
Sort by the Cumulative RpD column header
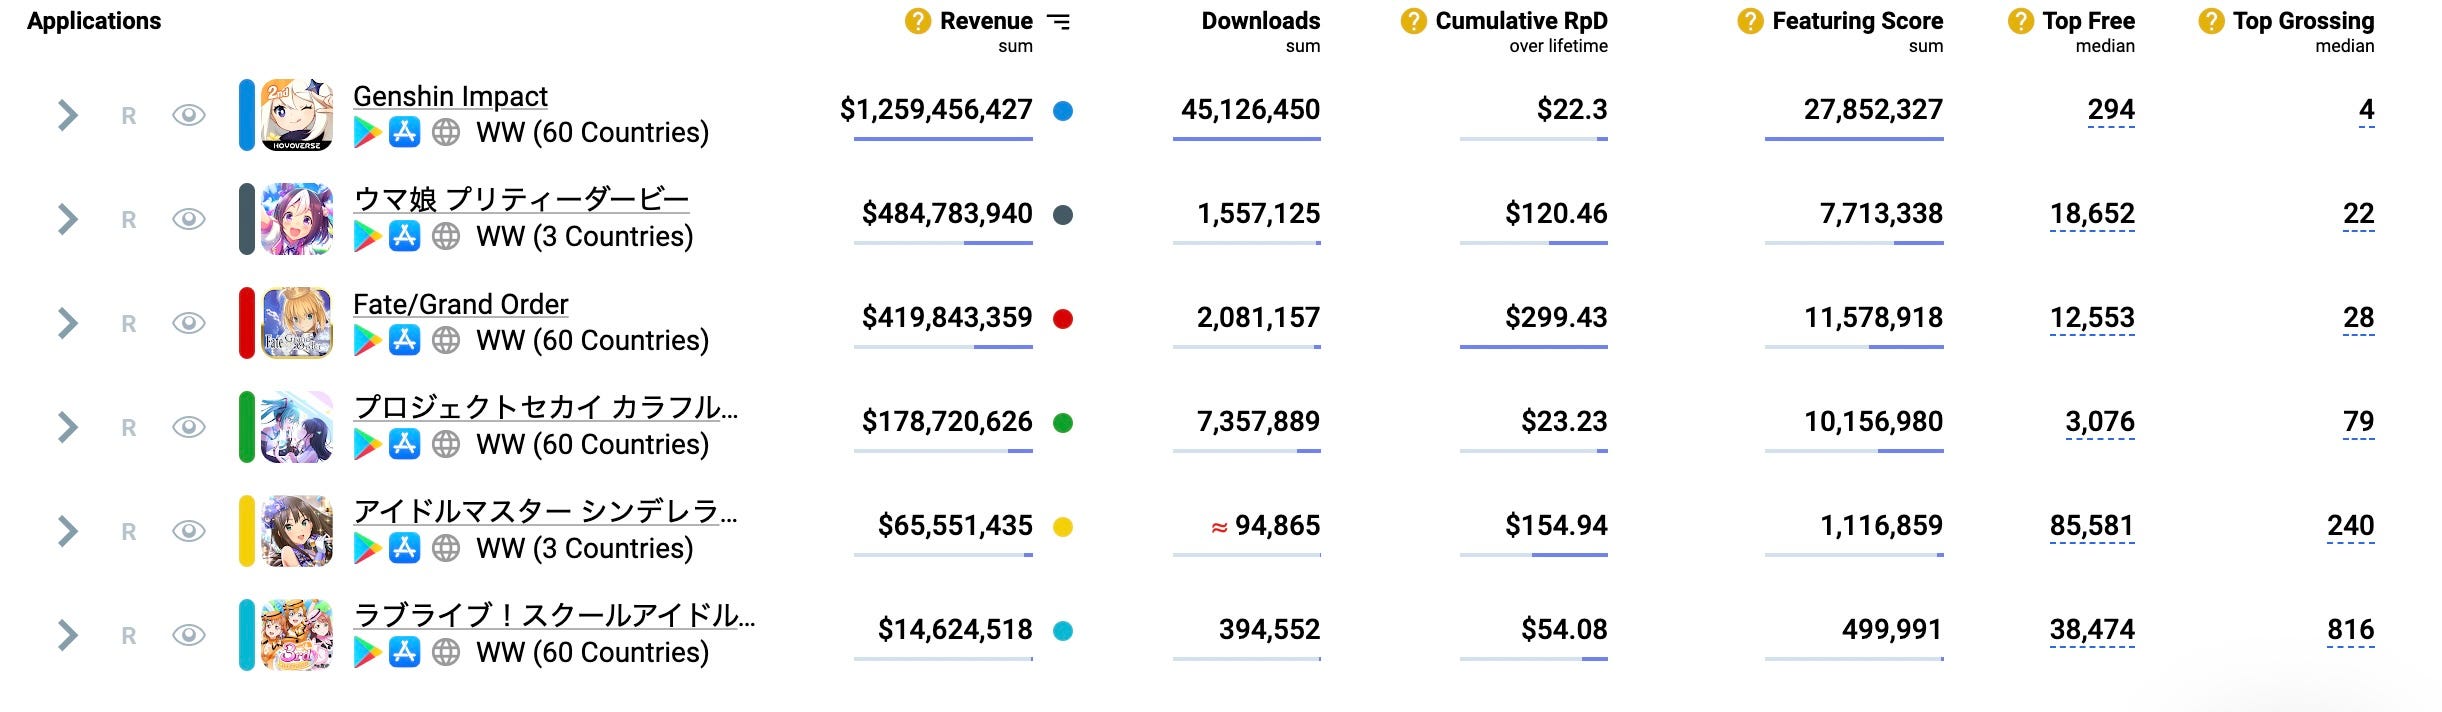(1521, 21)
